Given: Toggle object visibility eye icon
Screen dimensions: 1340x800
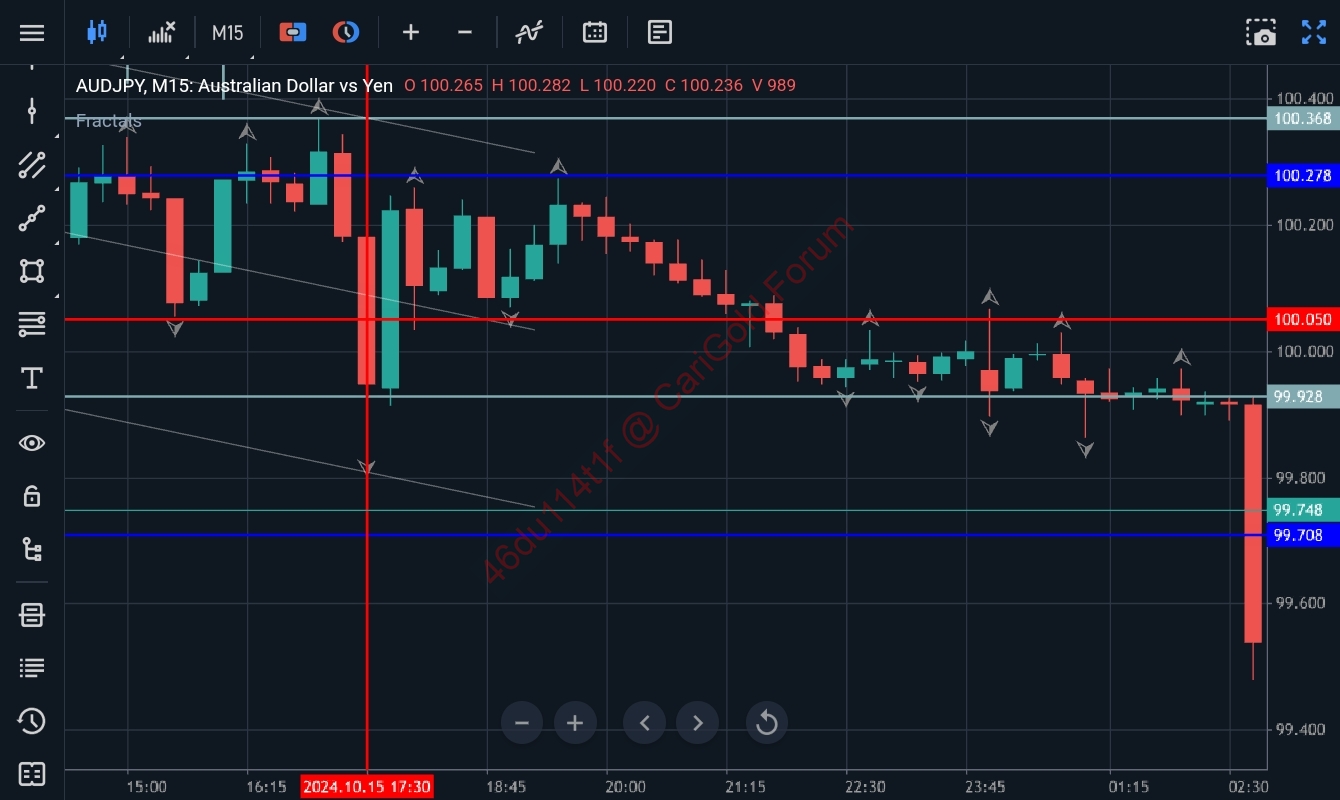Looking at the screenshot, I should (x=32, y=443).
